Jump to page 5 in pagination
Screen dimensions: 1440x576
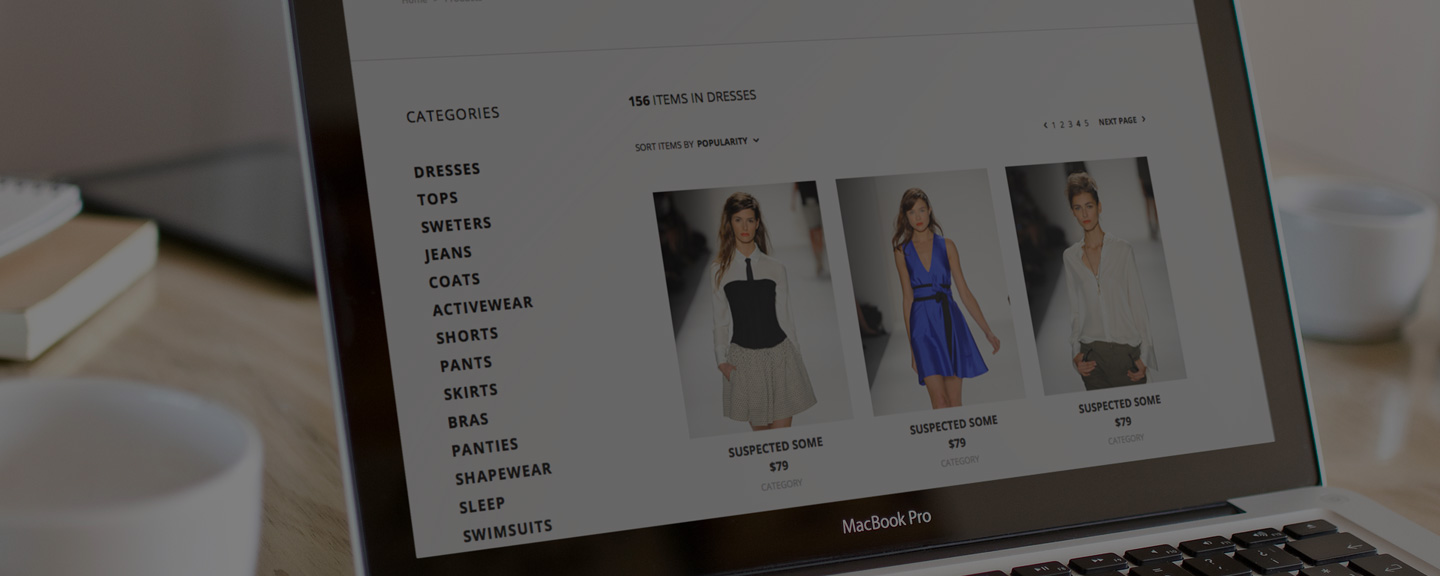[x=1086, y=123]
